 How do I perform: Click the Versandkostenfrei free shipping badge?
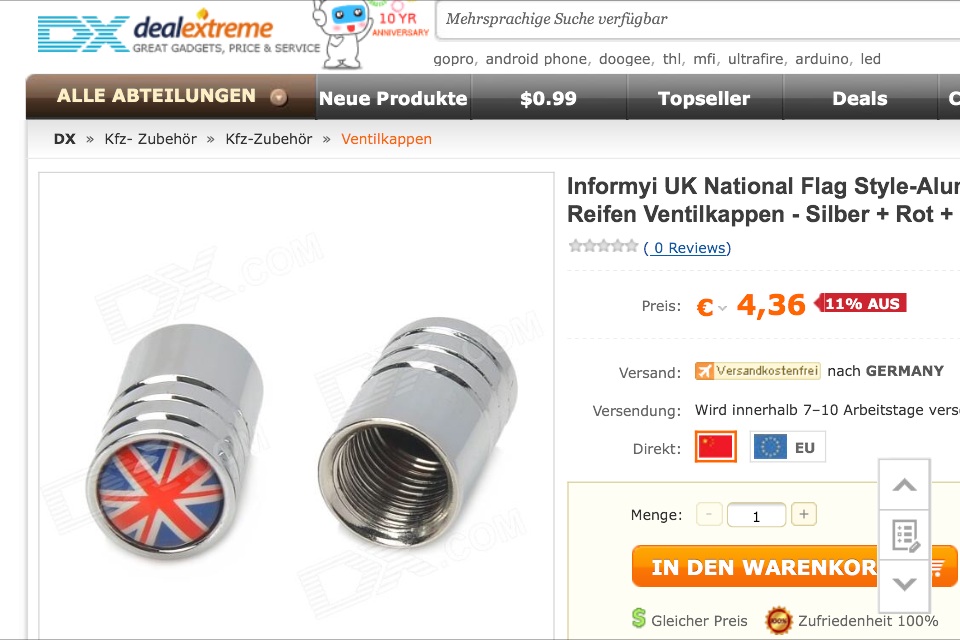coord(757,371)
